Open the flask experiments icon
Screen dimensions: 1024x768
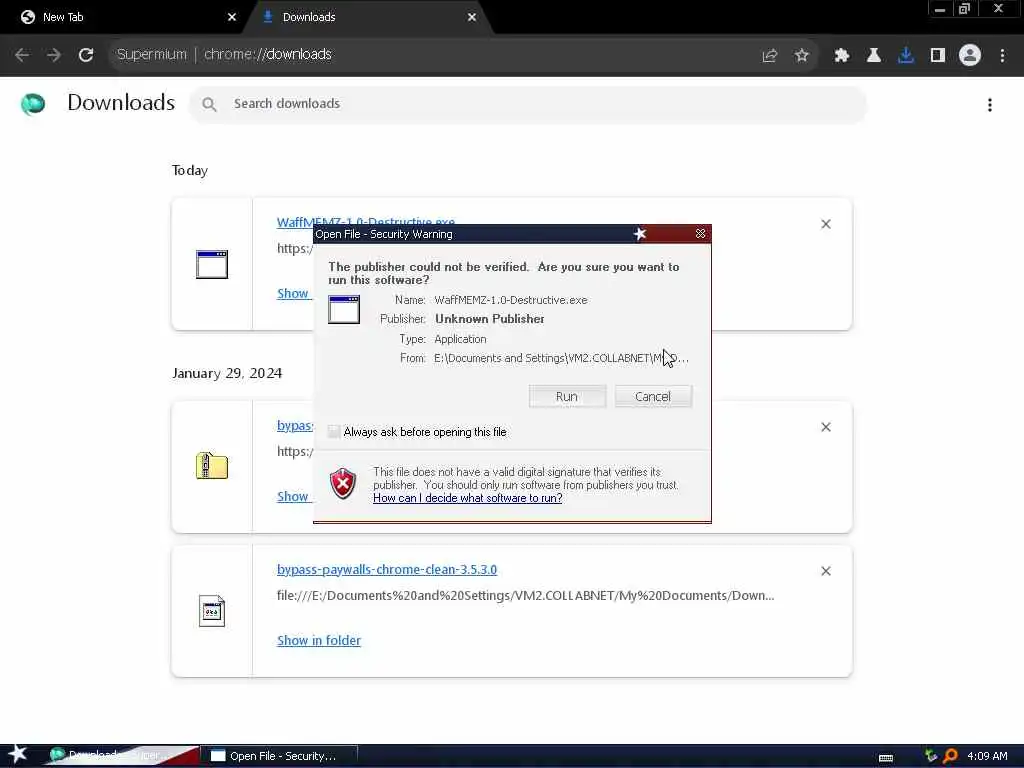[874, 56]
